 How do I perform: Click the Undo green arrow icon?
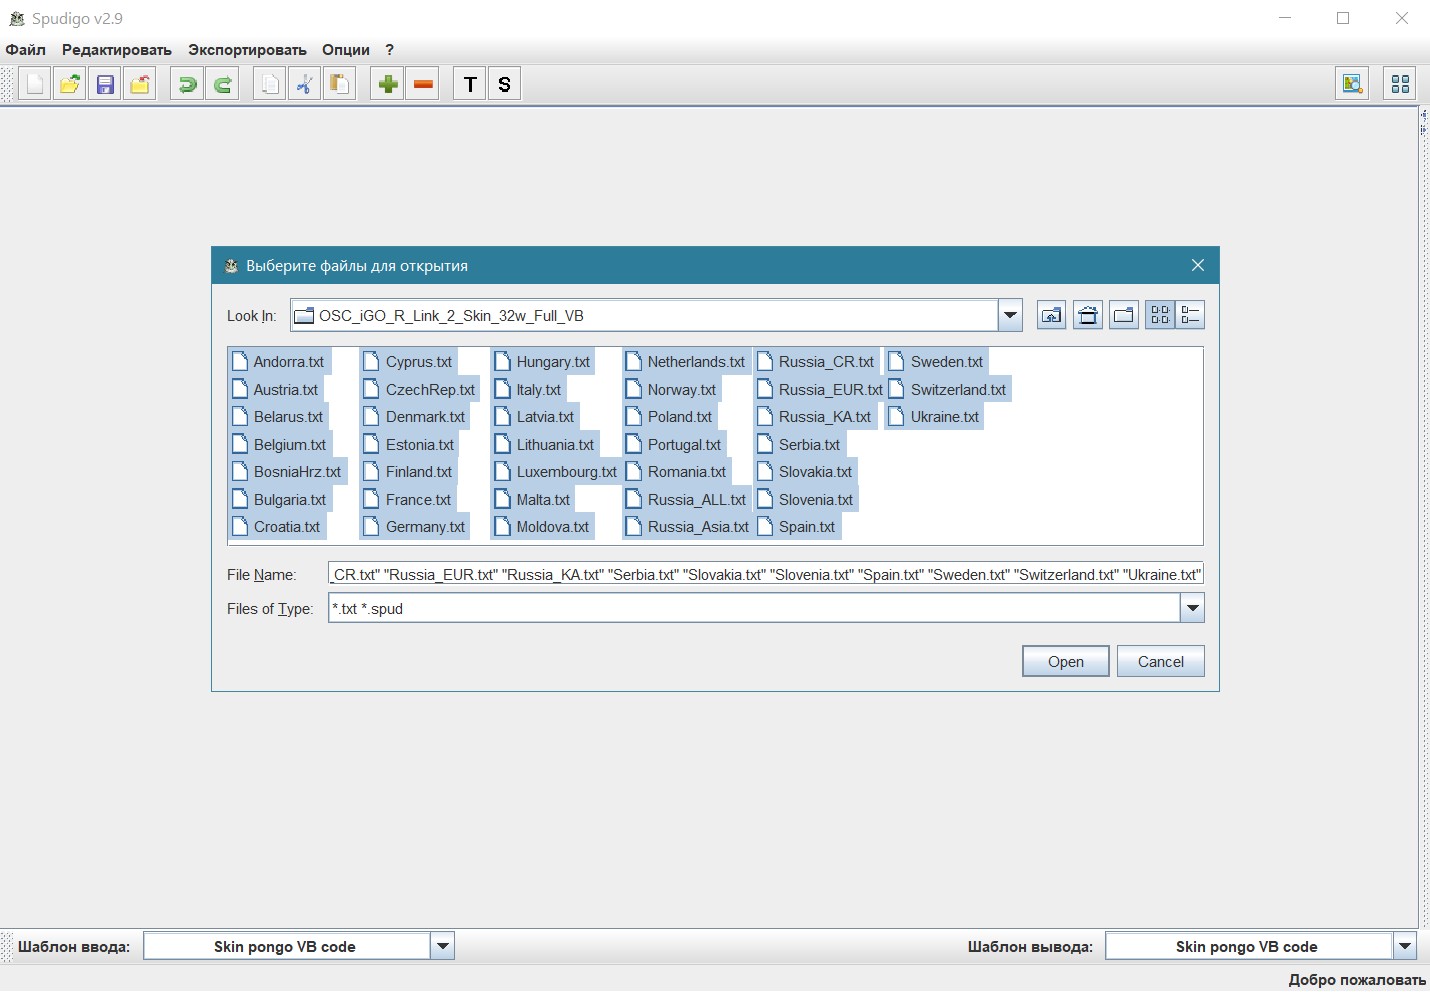[x=187, y=84]
